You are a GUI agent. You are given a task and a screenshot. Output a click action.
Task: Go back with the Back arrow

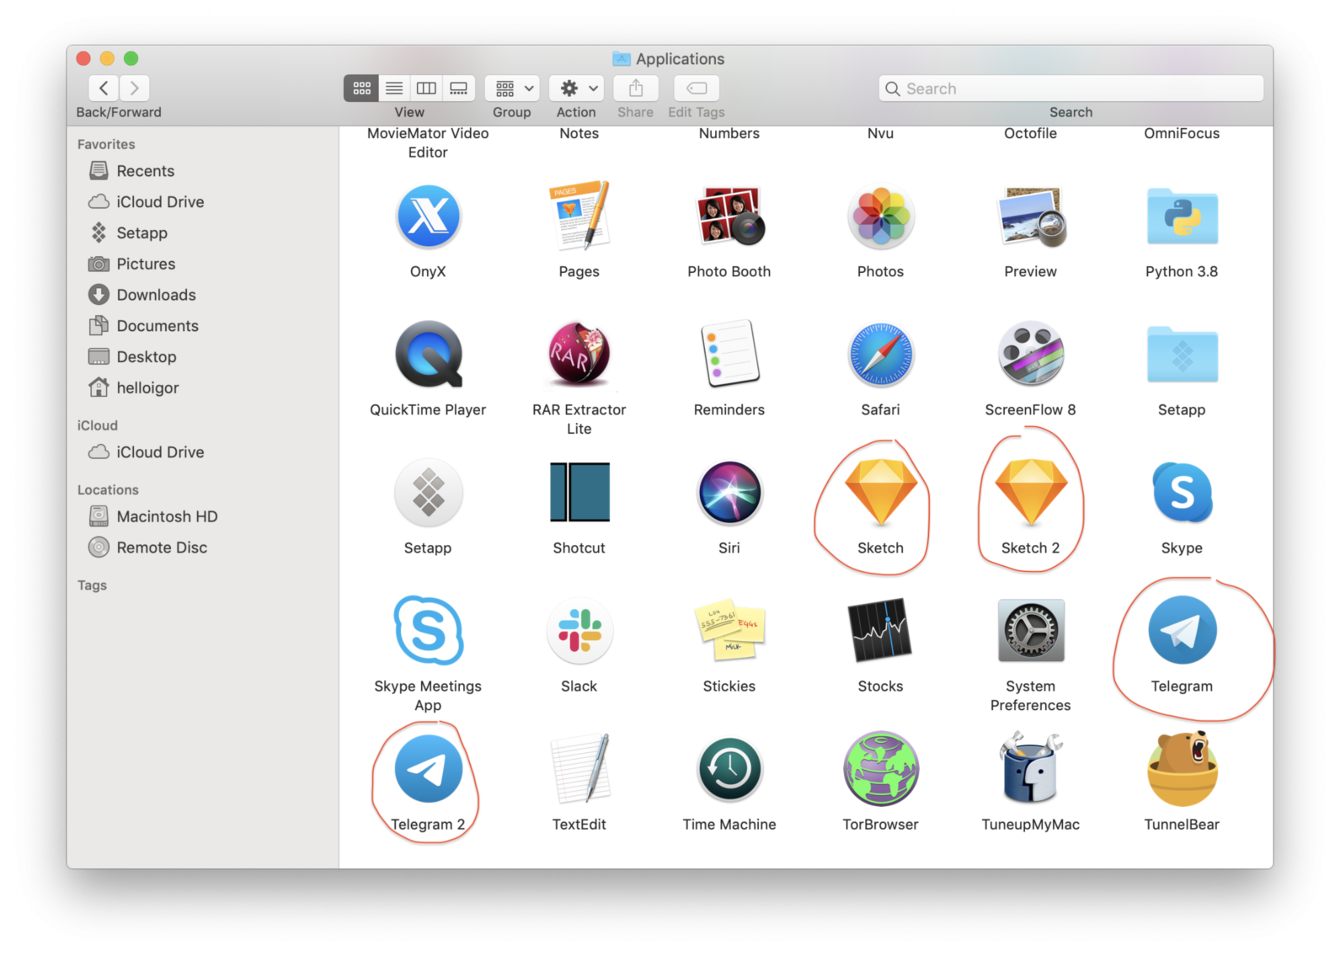(x=104, y=88)
